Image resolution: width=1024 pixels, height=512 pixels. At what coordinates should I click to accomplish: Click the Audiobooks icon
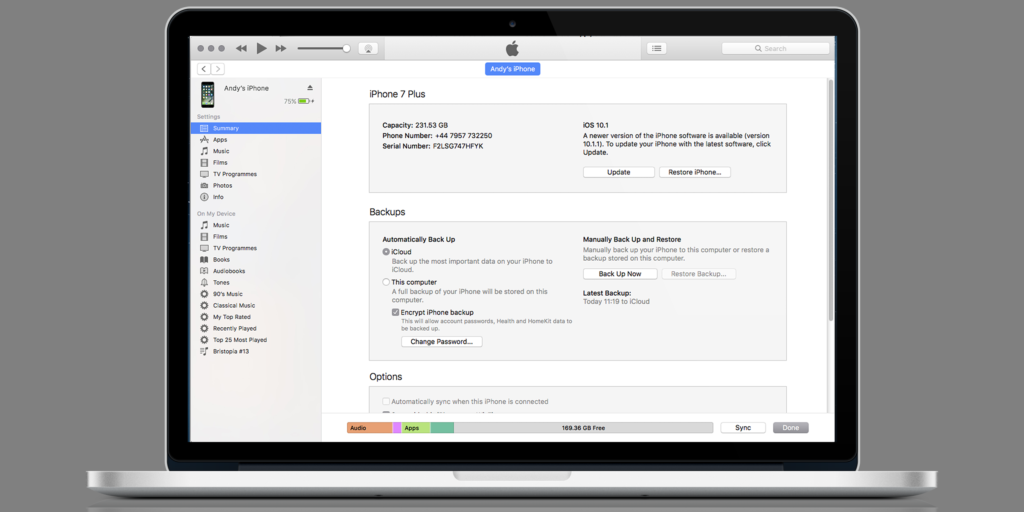point(204,271)
